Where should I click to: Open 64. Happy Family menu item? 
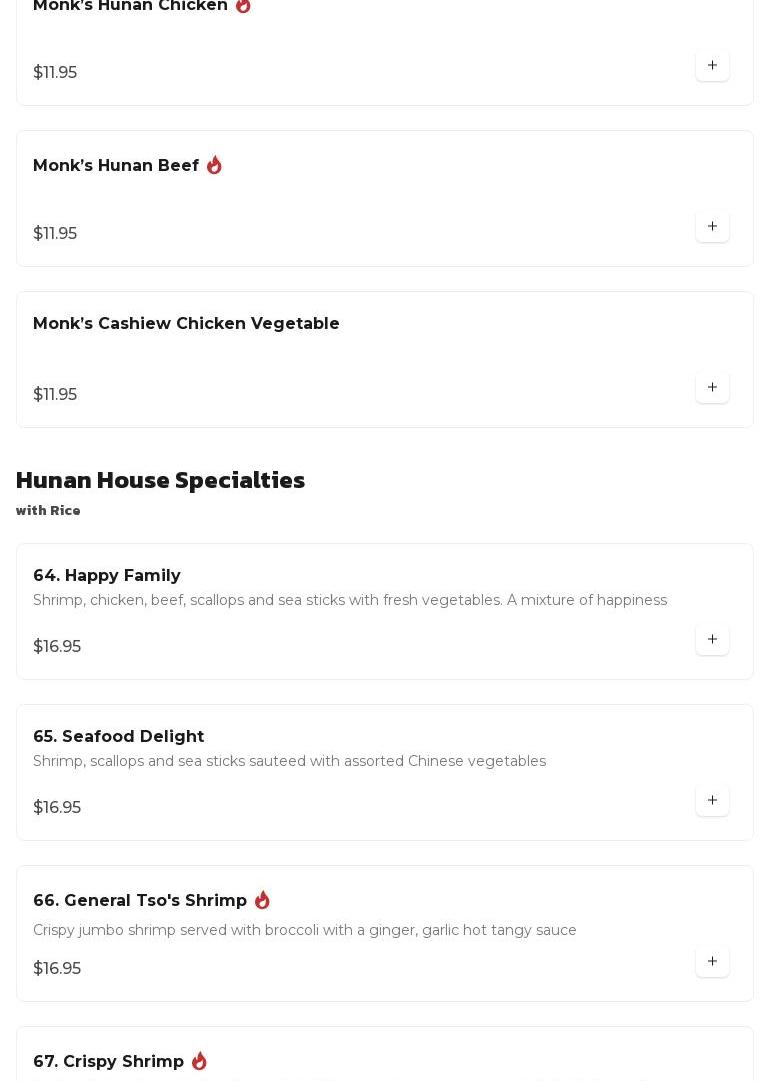(107, 576)
